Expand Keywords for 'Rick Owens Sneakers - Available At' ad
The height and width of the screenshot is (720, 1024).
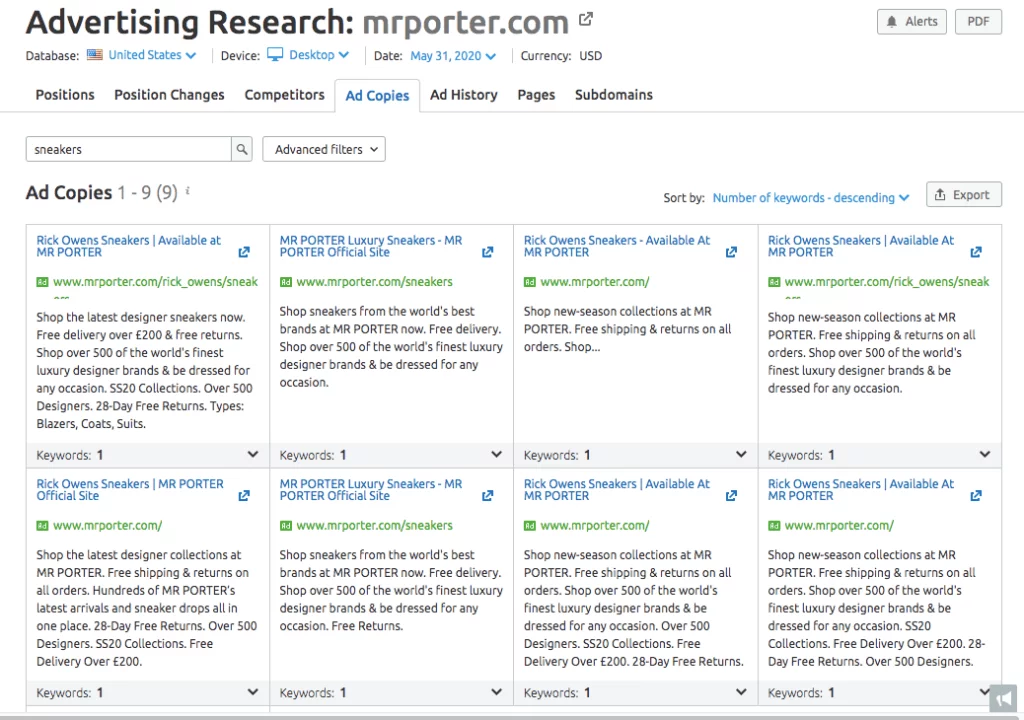741,455
